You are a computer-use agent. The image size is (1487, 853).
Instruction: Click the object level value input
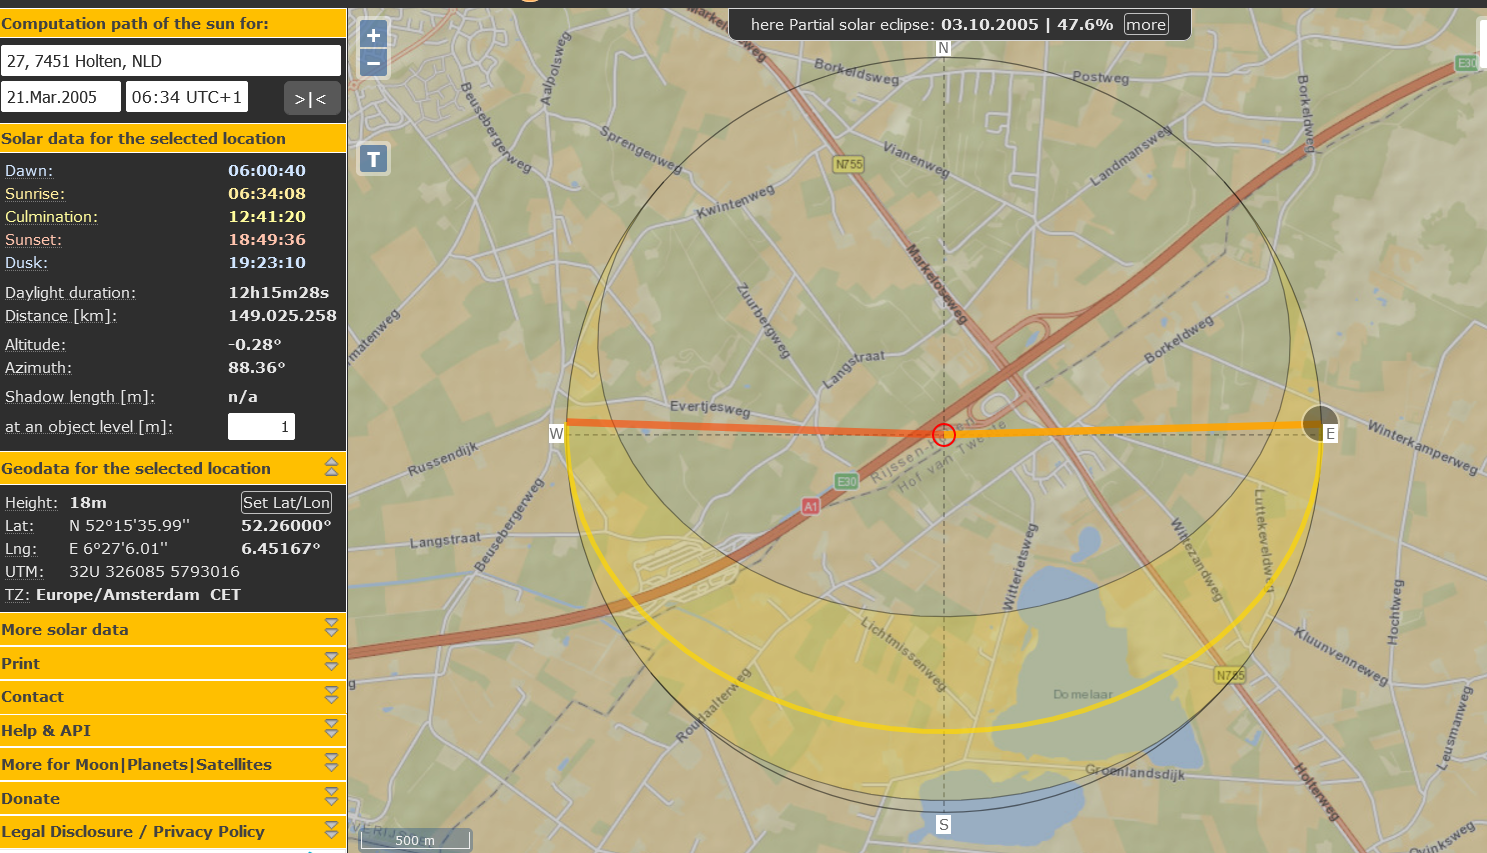261,426
